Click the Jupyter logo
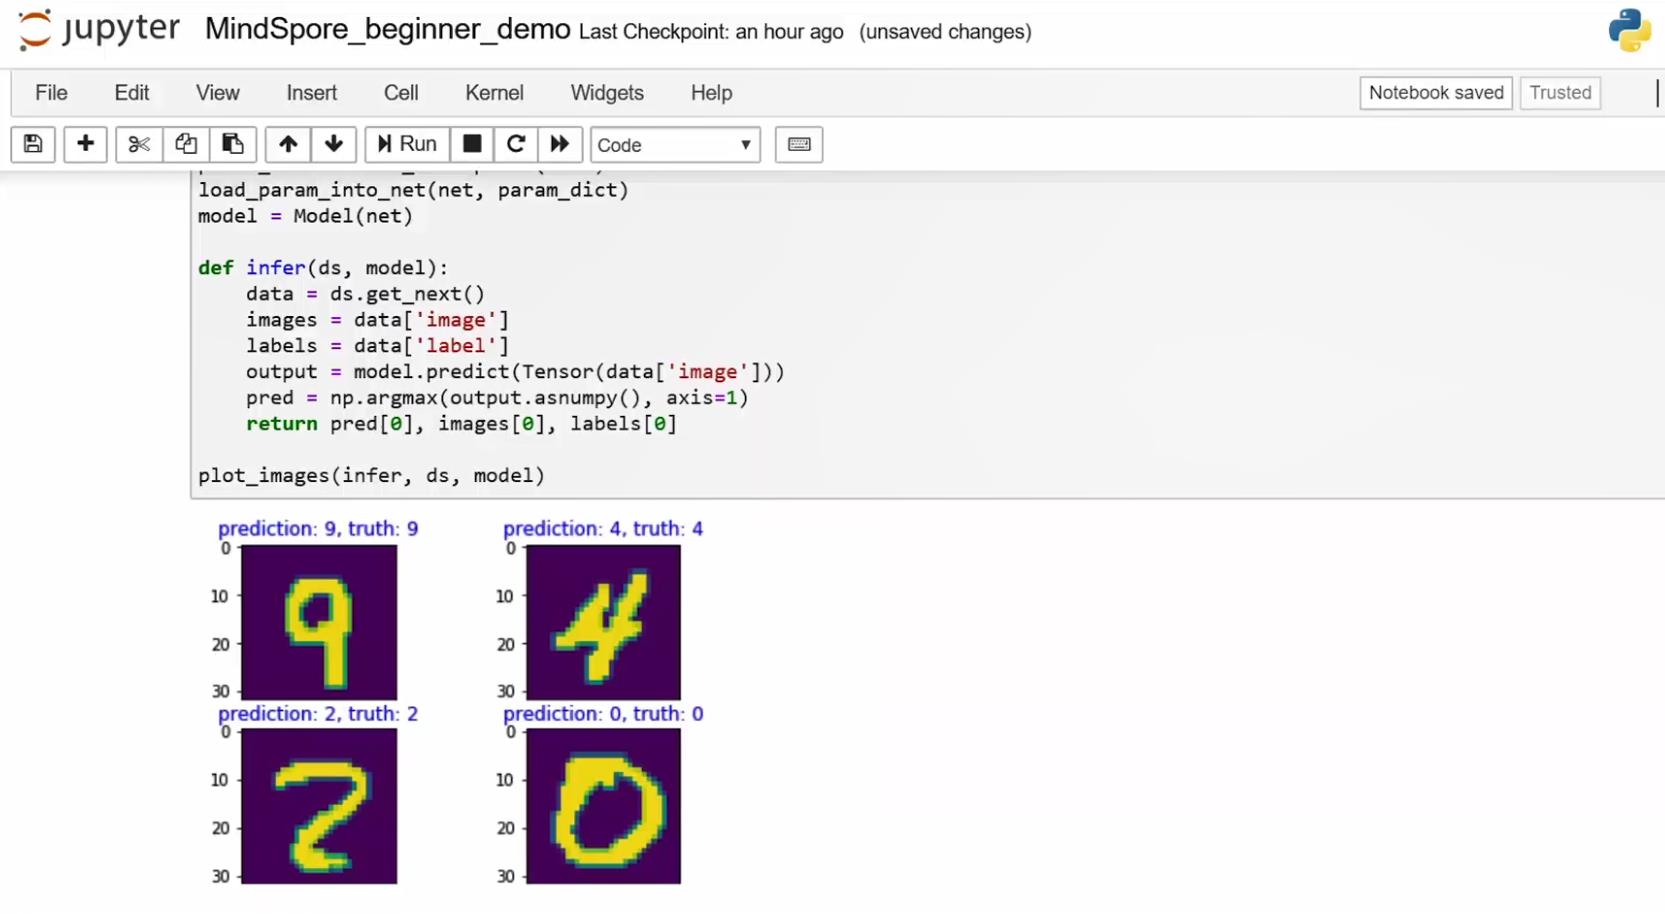The image size is (1665, 914). pyautogui.click(x=98, y=29)
